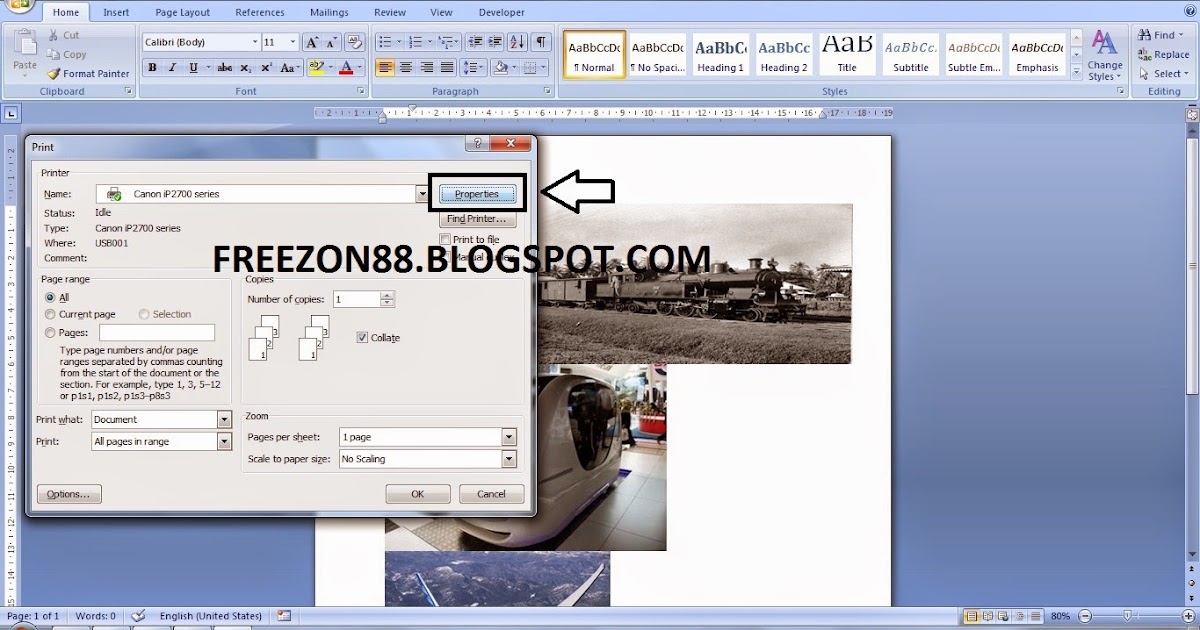Toggle the Collate checkbox

[362, 338]
